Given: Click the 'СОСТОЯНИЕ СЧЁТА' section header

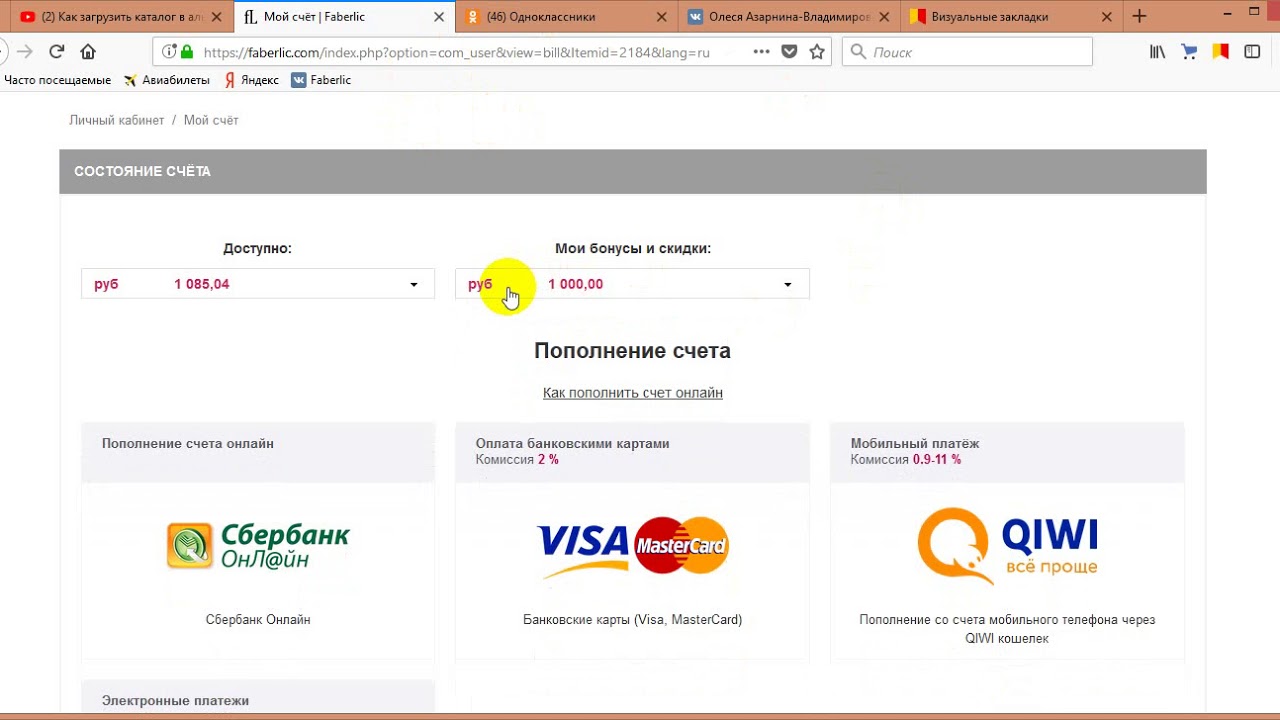Looking at the screenshot, I should [x=633, y=171].
